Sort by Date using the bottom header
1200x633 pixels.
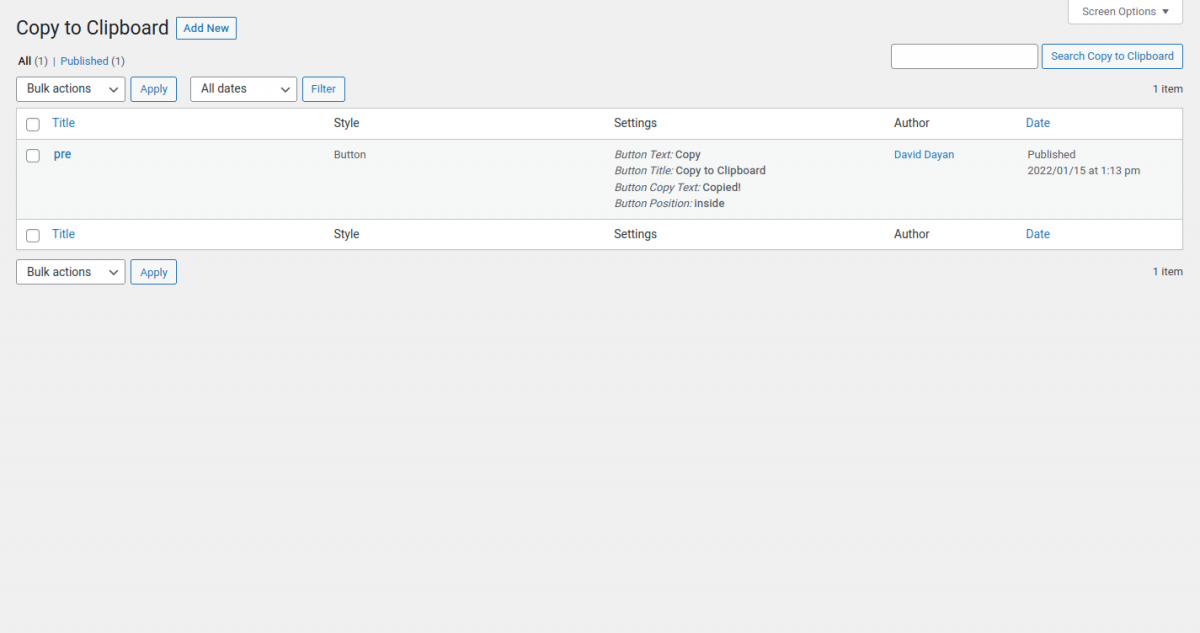pyautogui.click(x=1037, y=233)
